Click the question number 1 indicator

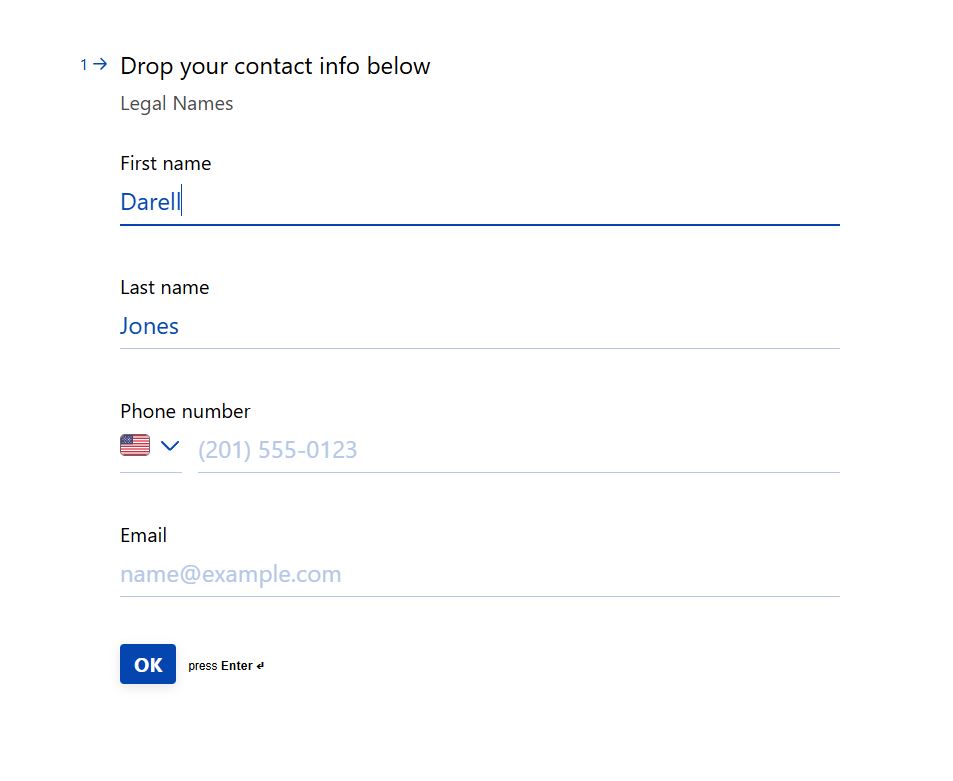(84, 64)
